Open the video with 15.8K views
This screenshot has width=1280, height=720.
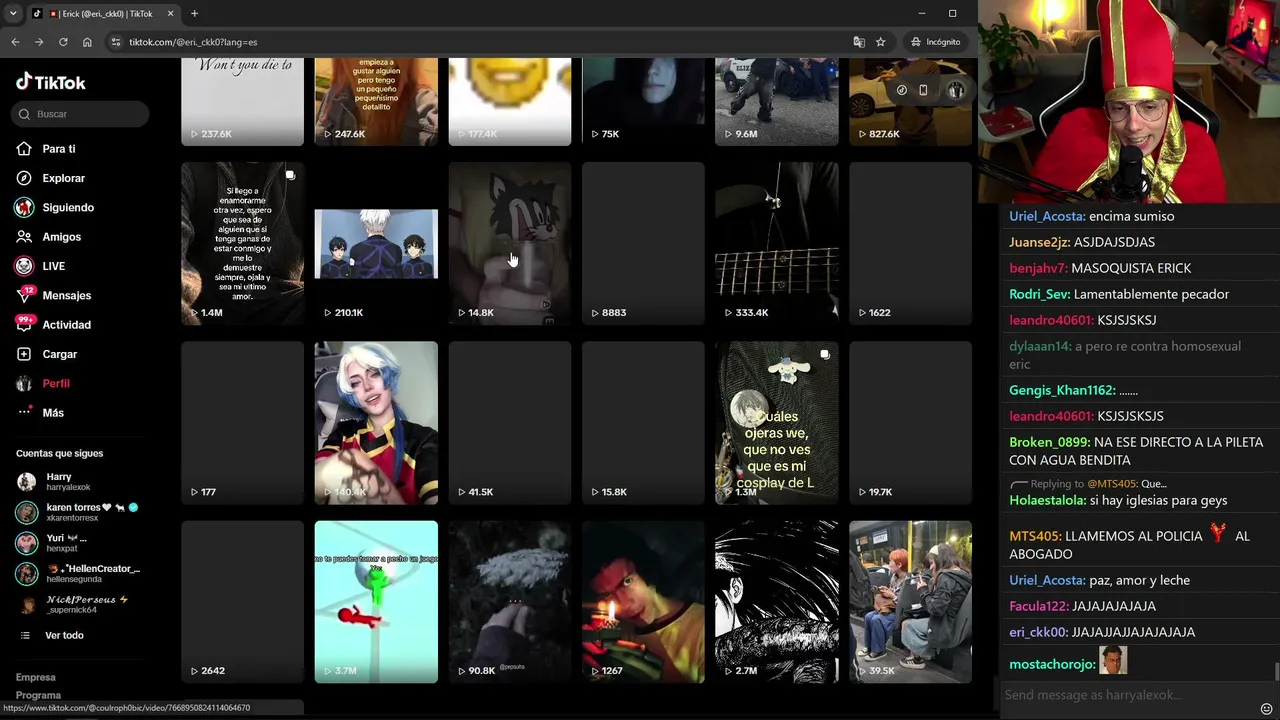tap(643, 423)
